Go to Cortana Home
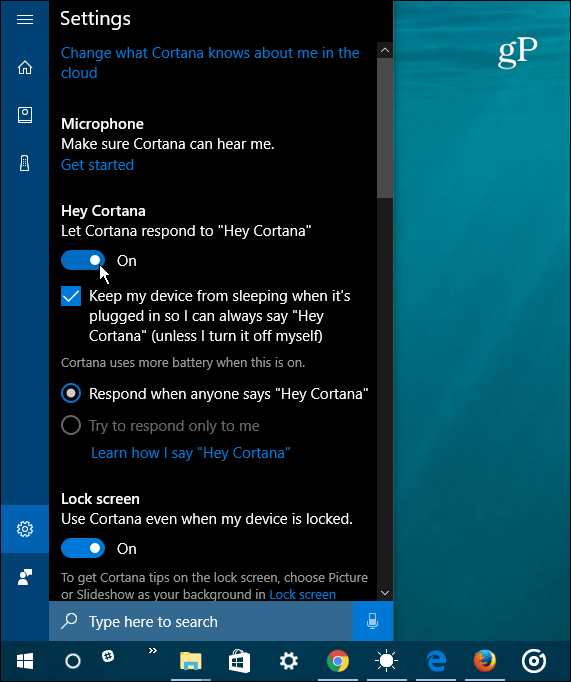The height and width of the screenshot is (682, 571). pyautogui.click(x=25, y=67)
